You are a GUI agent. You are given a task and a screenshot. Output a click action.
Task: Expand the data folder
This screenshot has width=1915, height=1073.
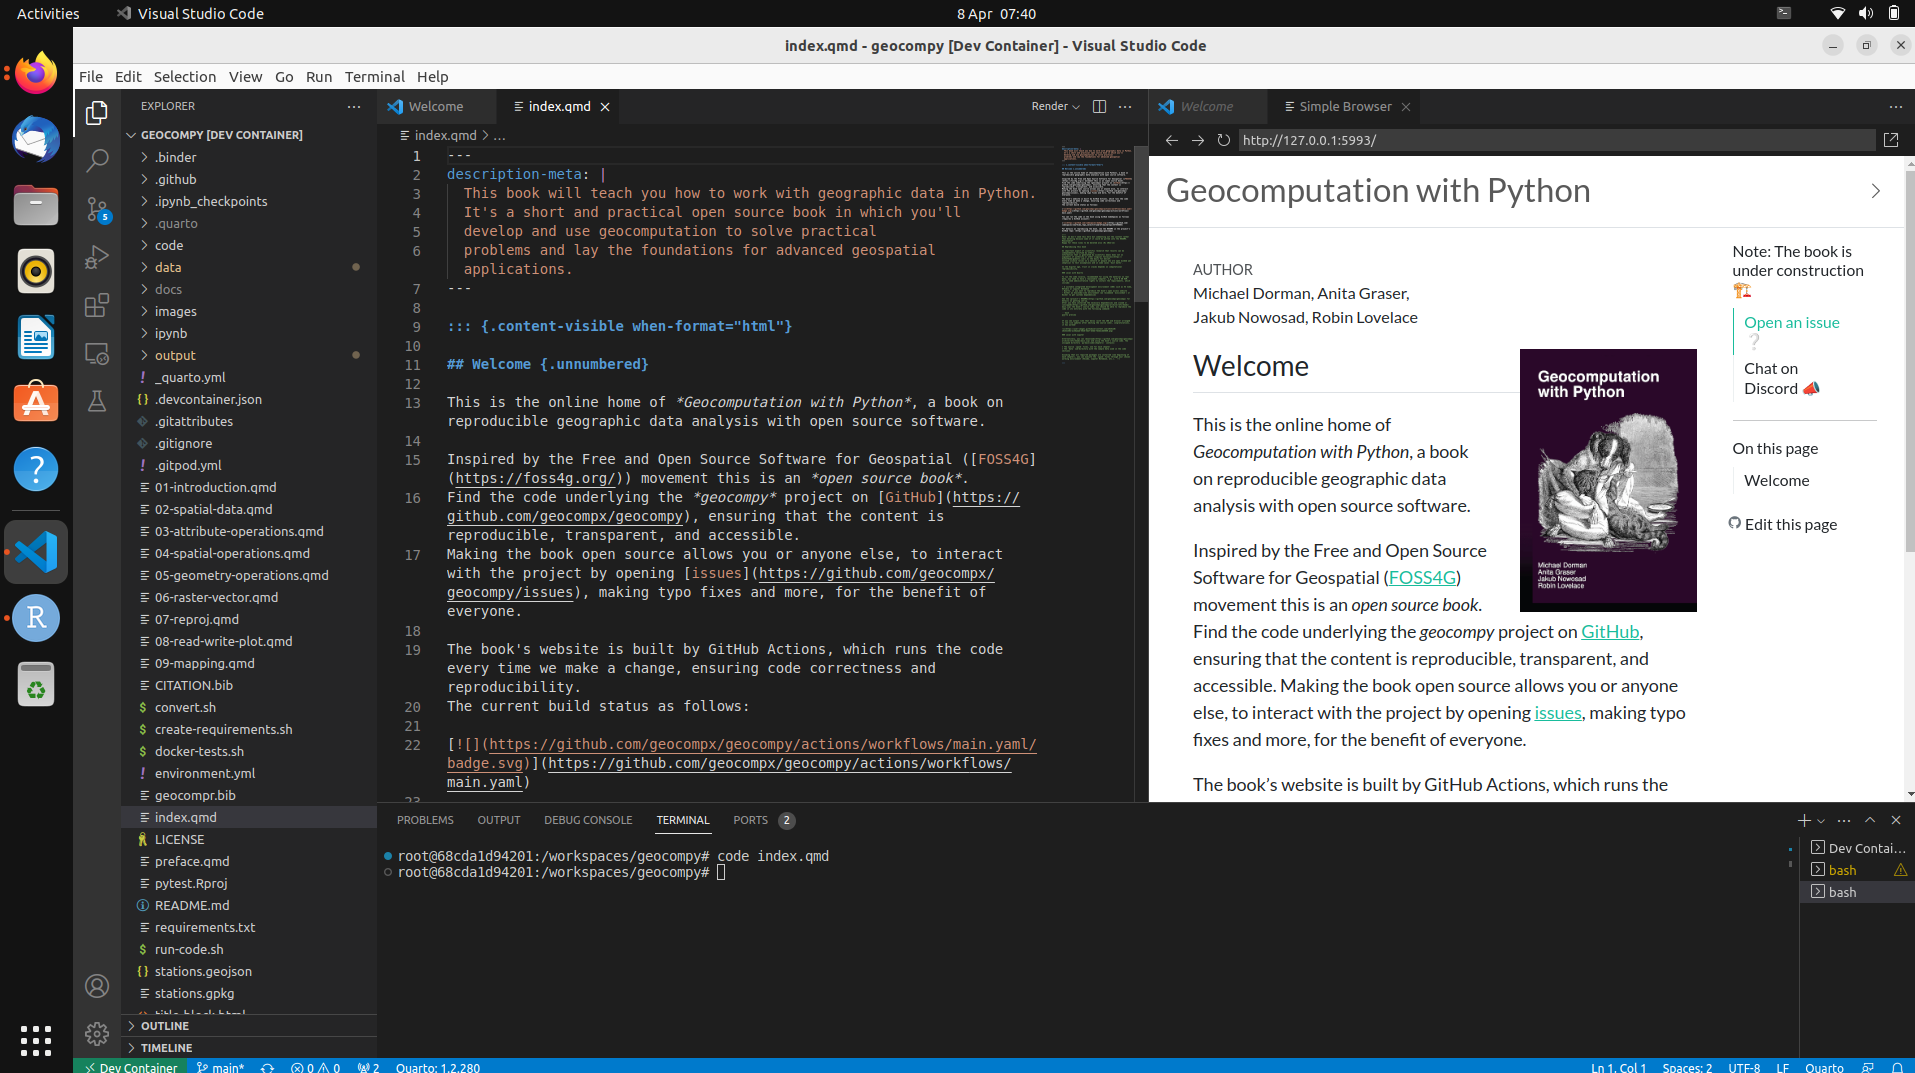168,267
